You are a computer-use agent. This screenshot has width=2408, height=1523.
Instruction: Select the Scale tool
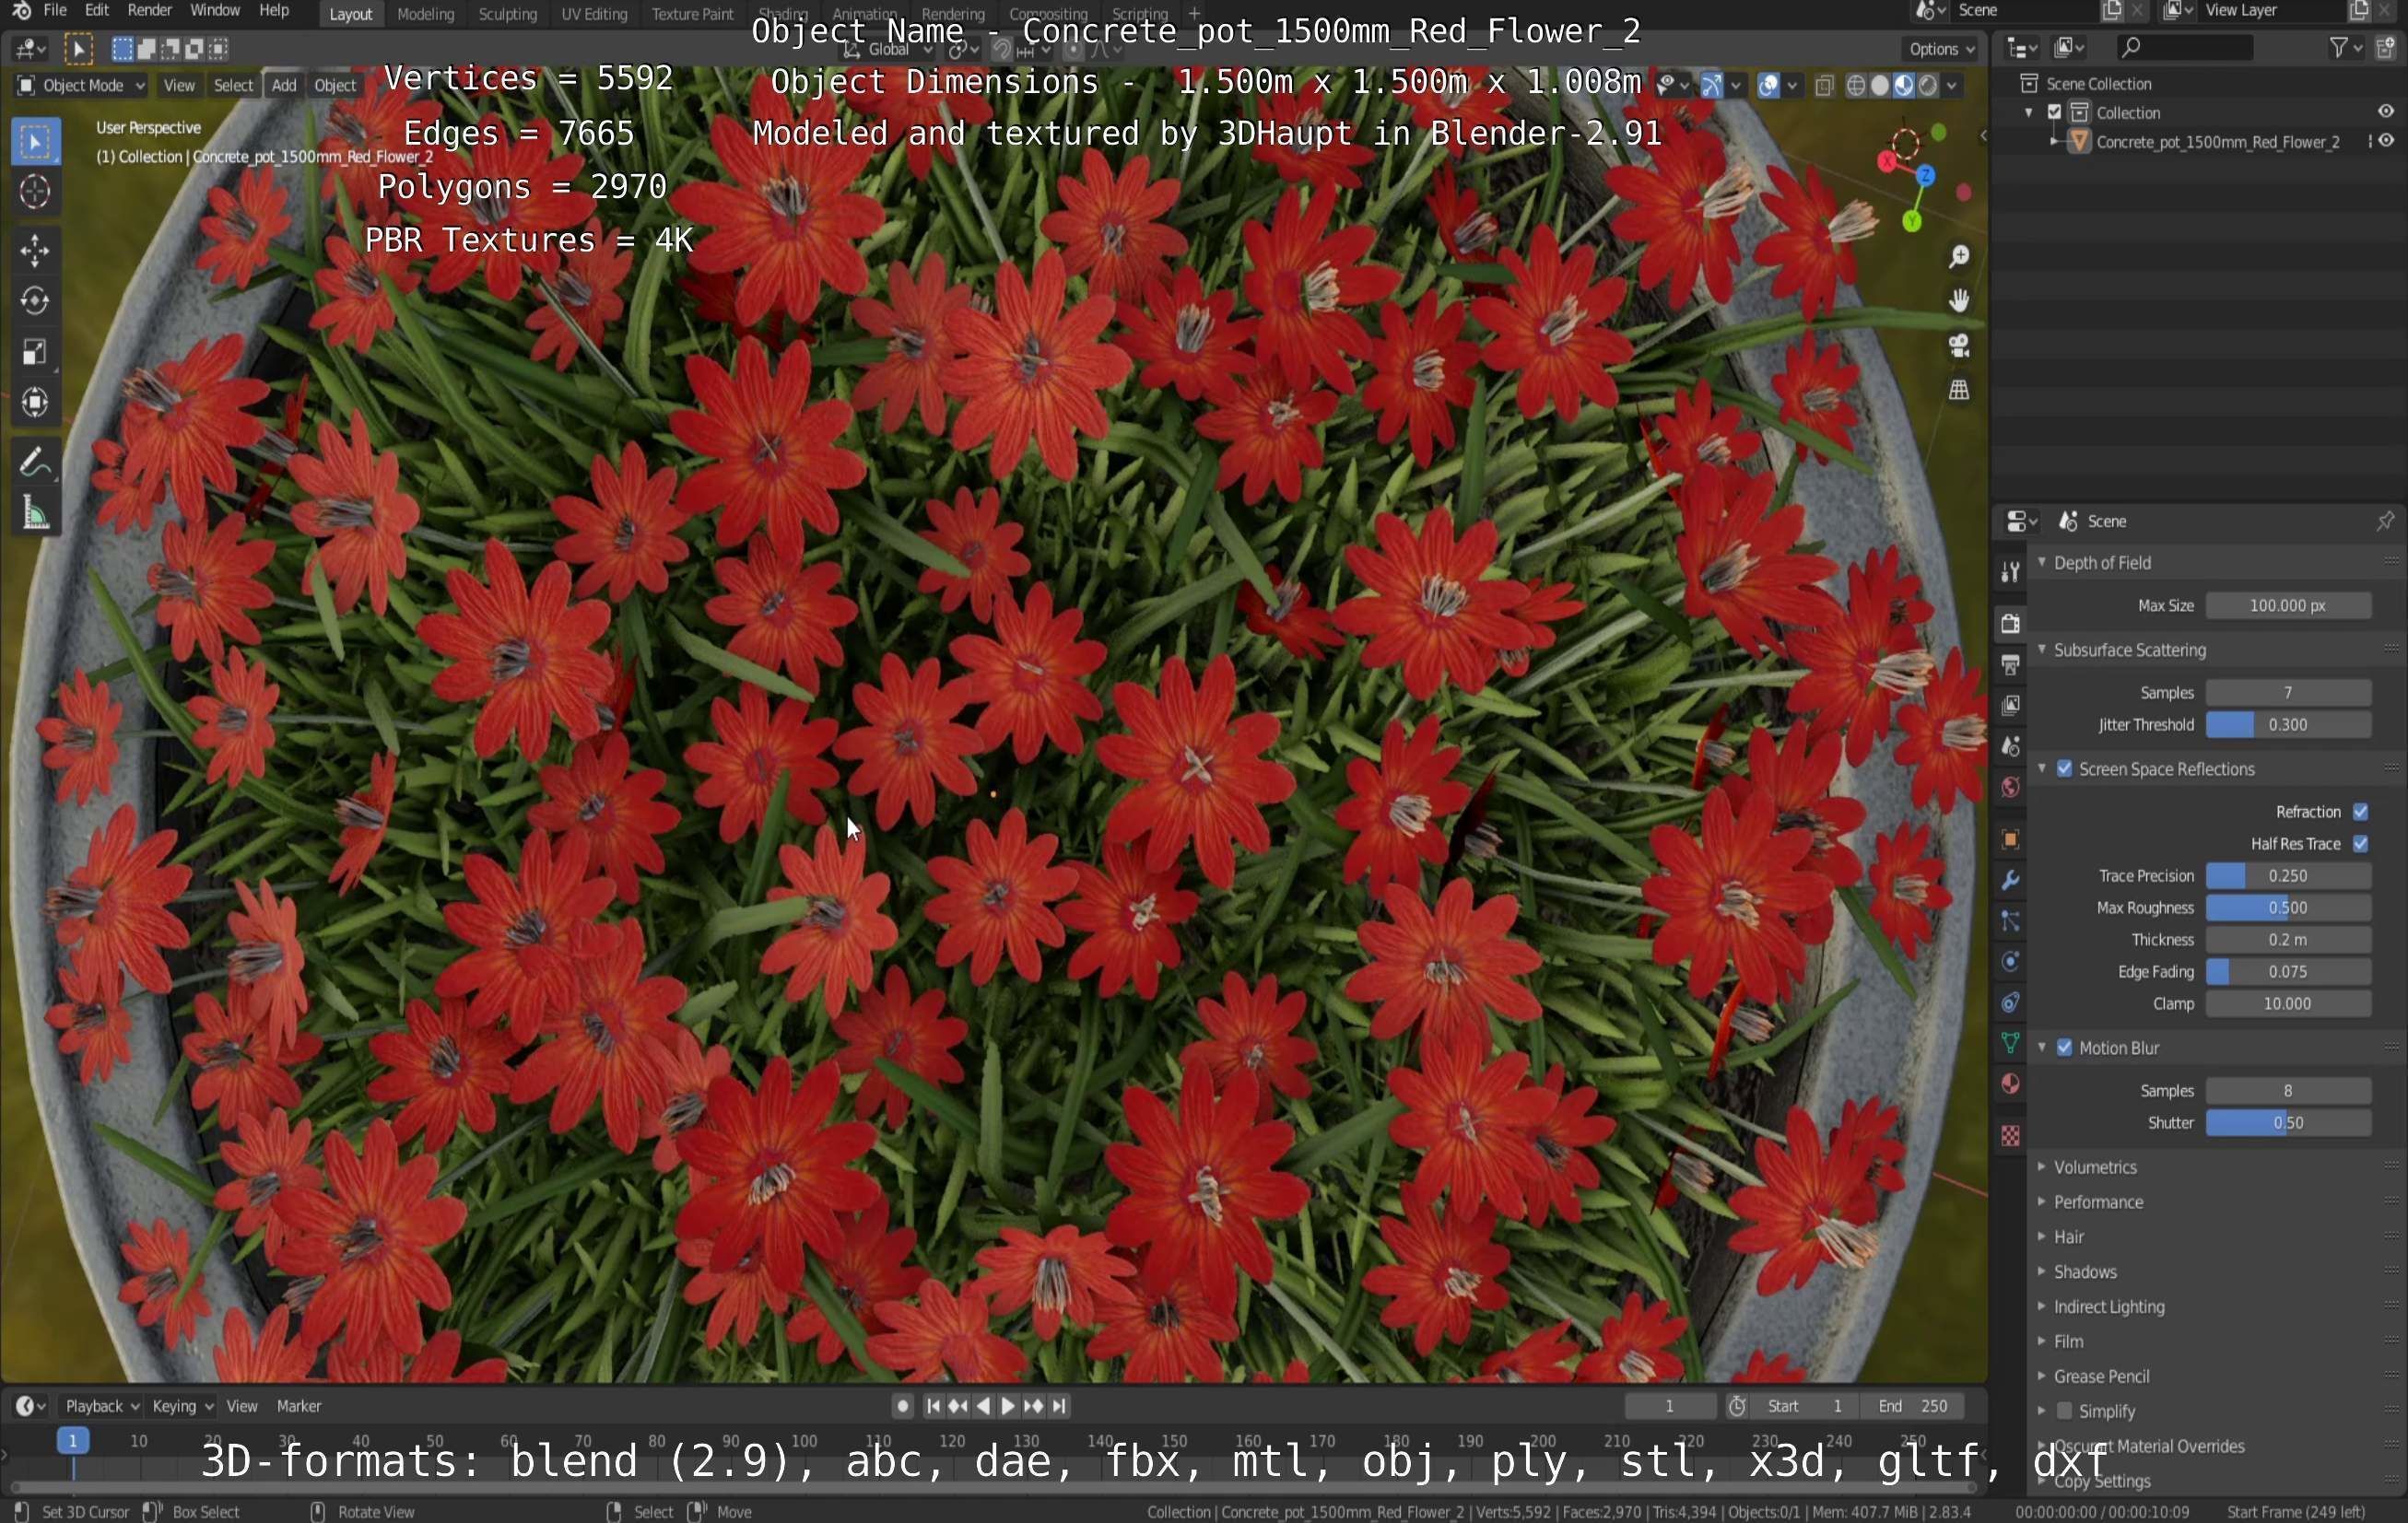click(x=35, y=352)
